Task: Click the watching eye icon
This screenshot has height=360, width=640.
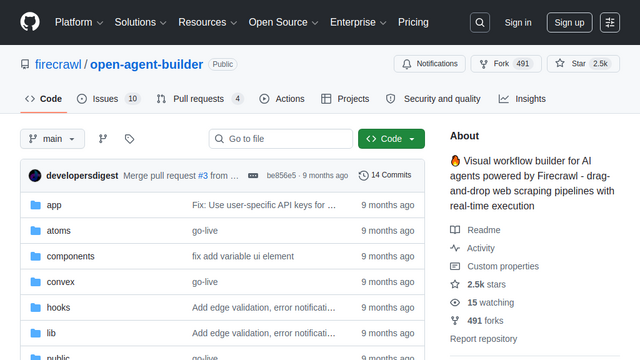Action: click(x=455, y=302)
